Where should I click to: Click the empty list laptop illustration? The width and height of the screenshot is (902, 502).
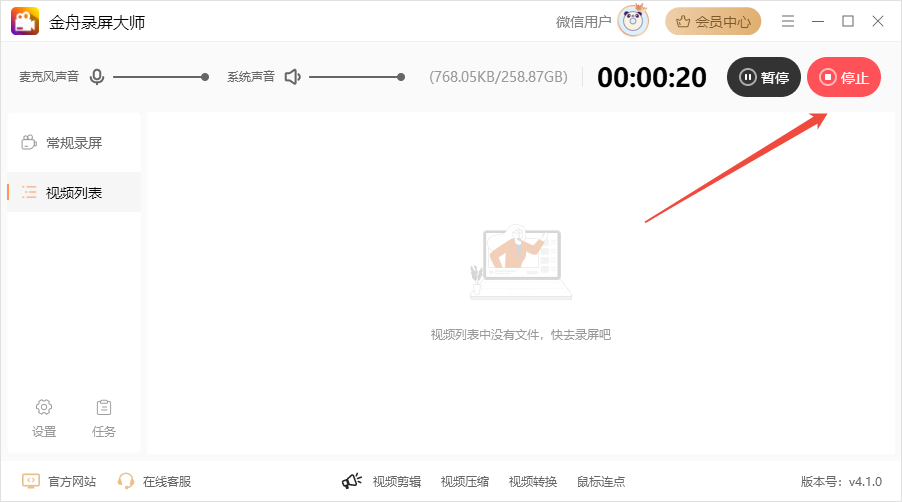pyautogui.click(x=521, y=262)
